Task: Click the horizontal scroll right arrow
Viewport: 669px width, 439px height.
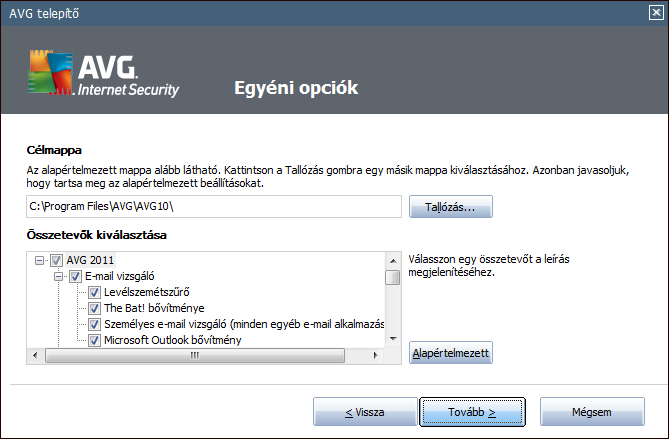Action: (x=375, y=355)
